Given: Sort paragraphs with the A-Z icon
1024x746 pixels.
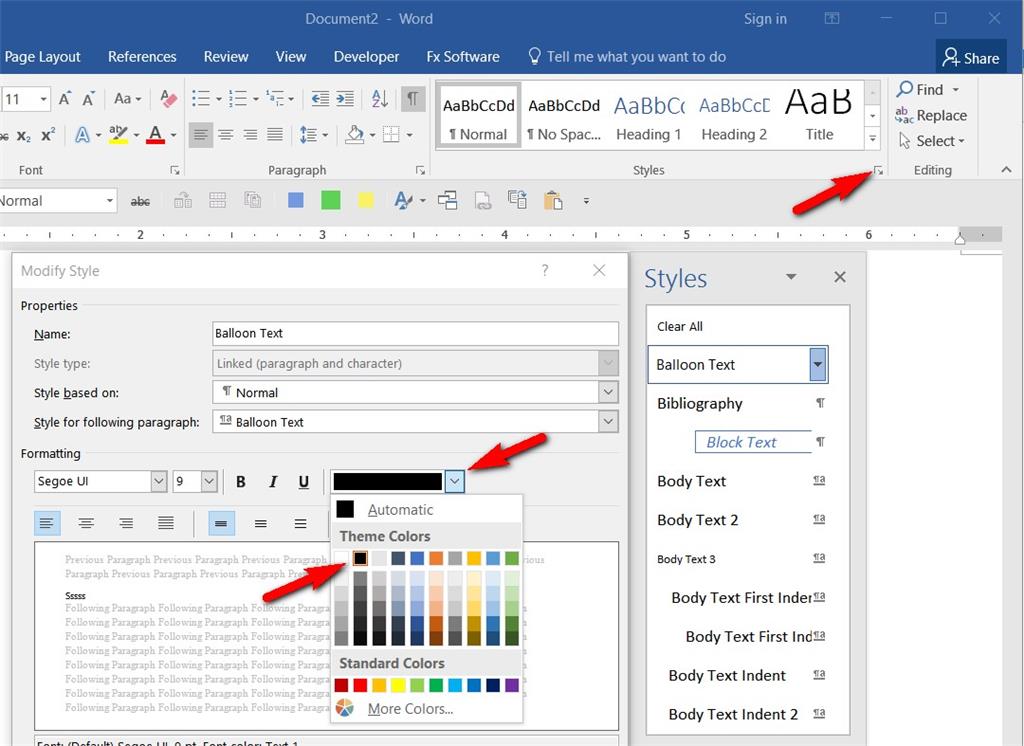Looking at the screenshot, I should tap(379, 99).
